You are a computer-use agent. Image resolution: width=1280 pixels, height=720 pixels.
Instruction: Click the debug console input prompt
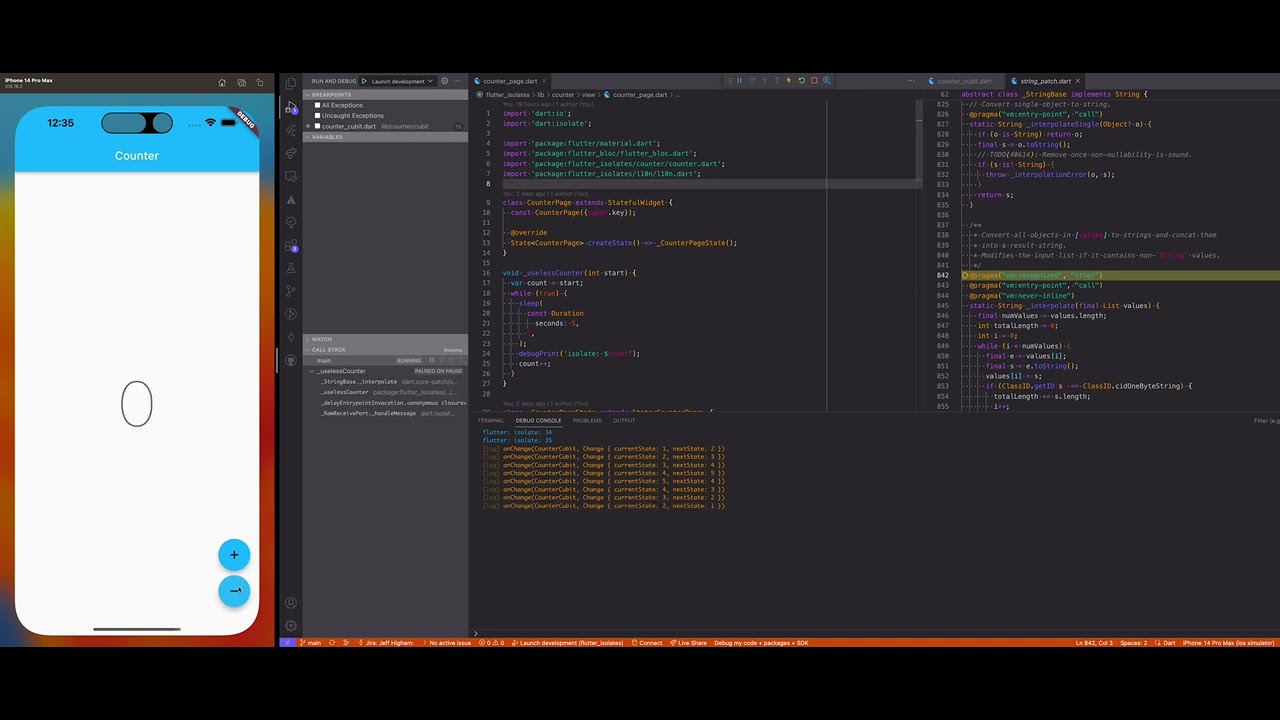point(875,632)
